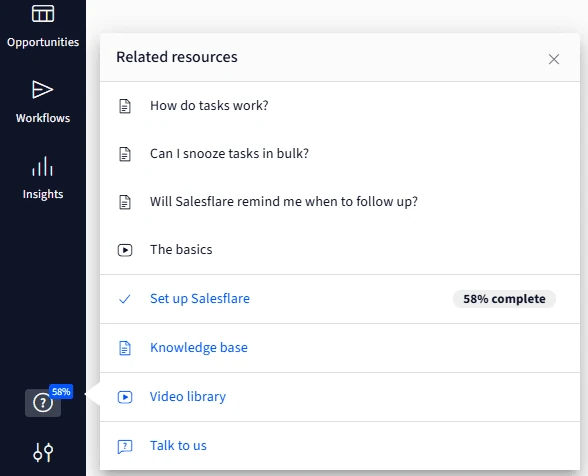Open Set up Salesflare

[x=200, y=299]
